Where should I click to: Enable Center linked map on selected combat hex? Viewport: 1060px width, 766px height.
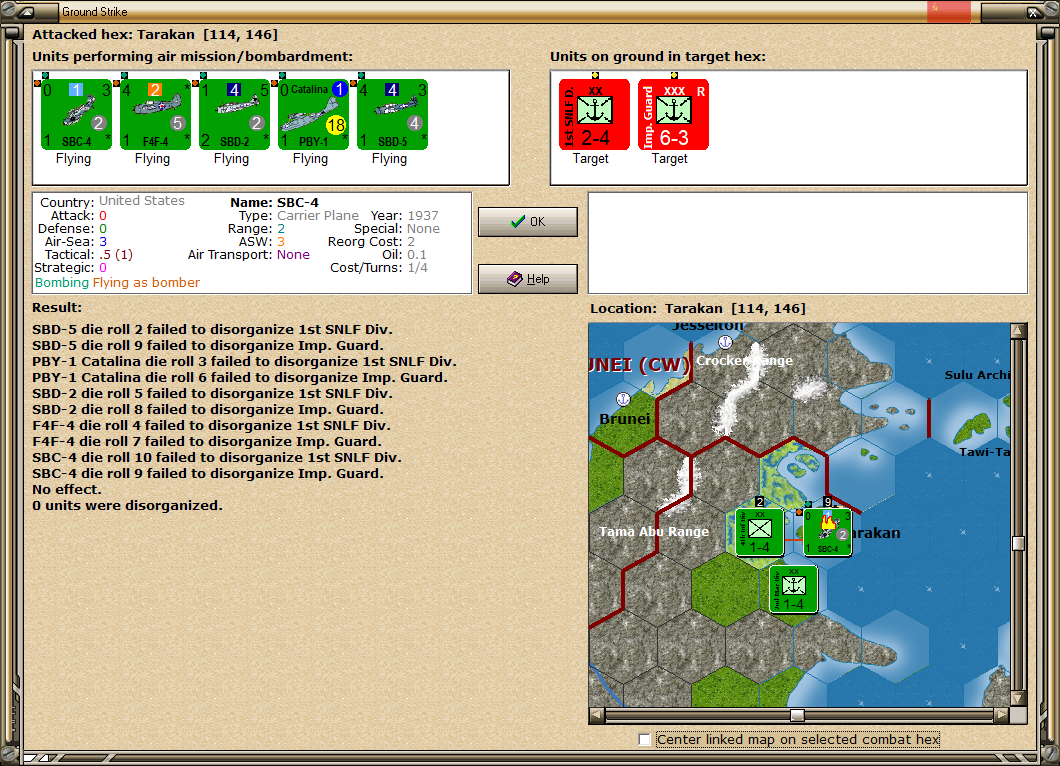click(x=644, y=740)
